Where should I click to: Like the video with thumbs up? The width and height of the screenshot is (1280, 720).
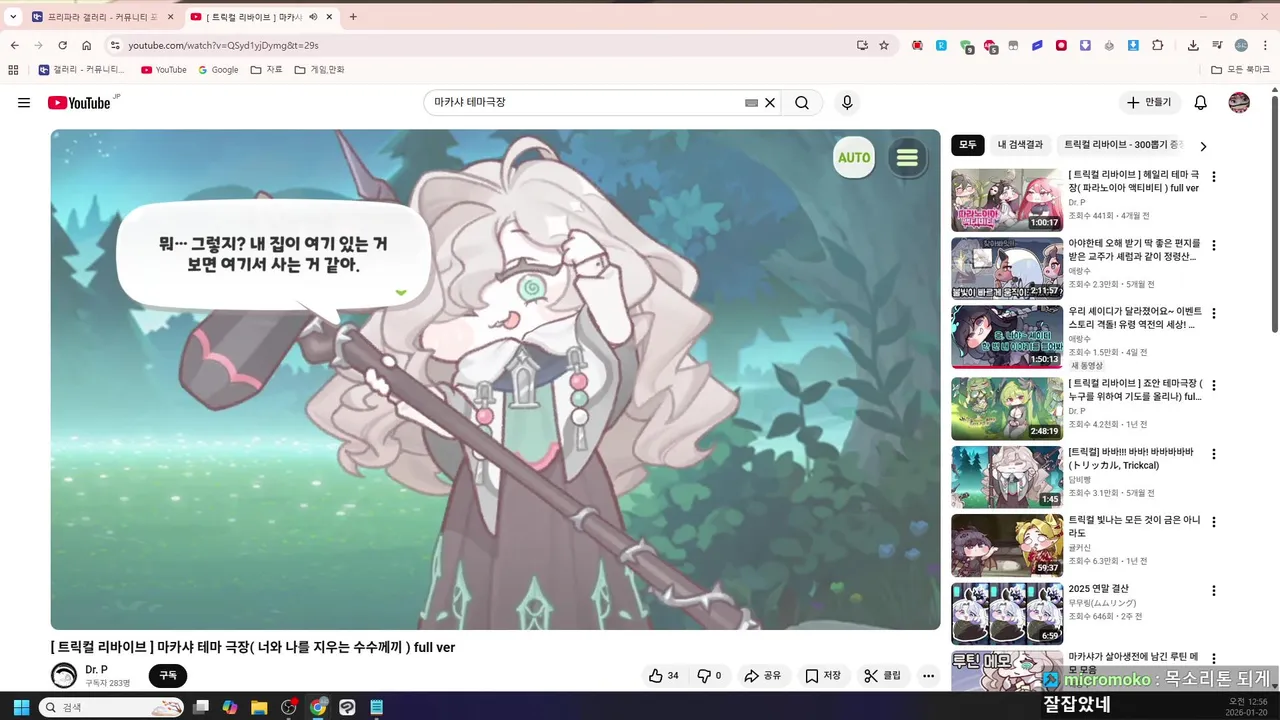tap(663, 676)
